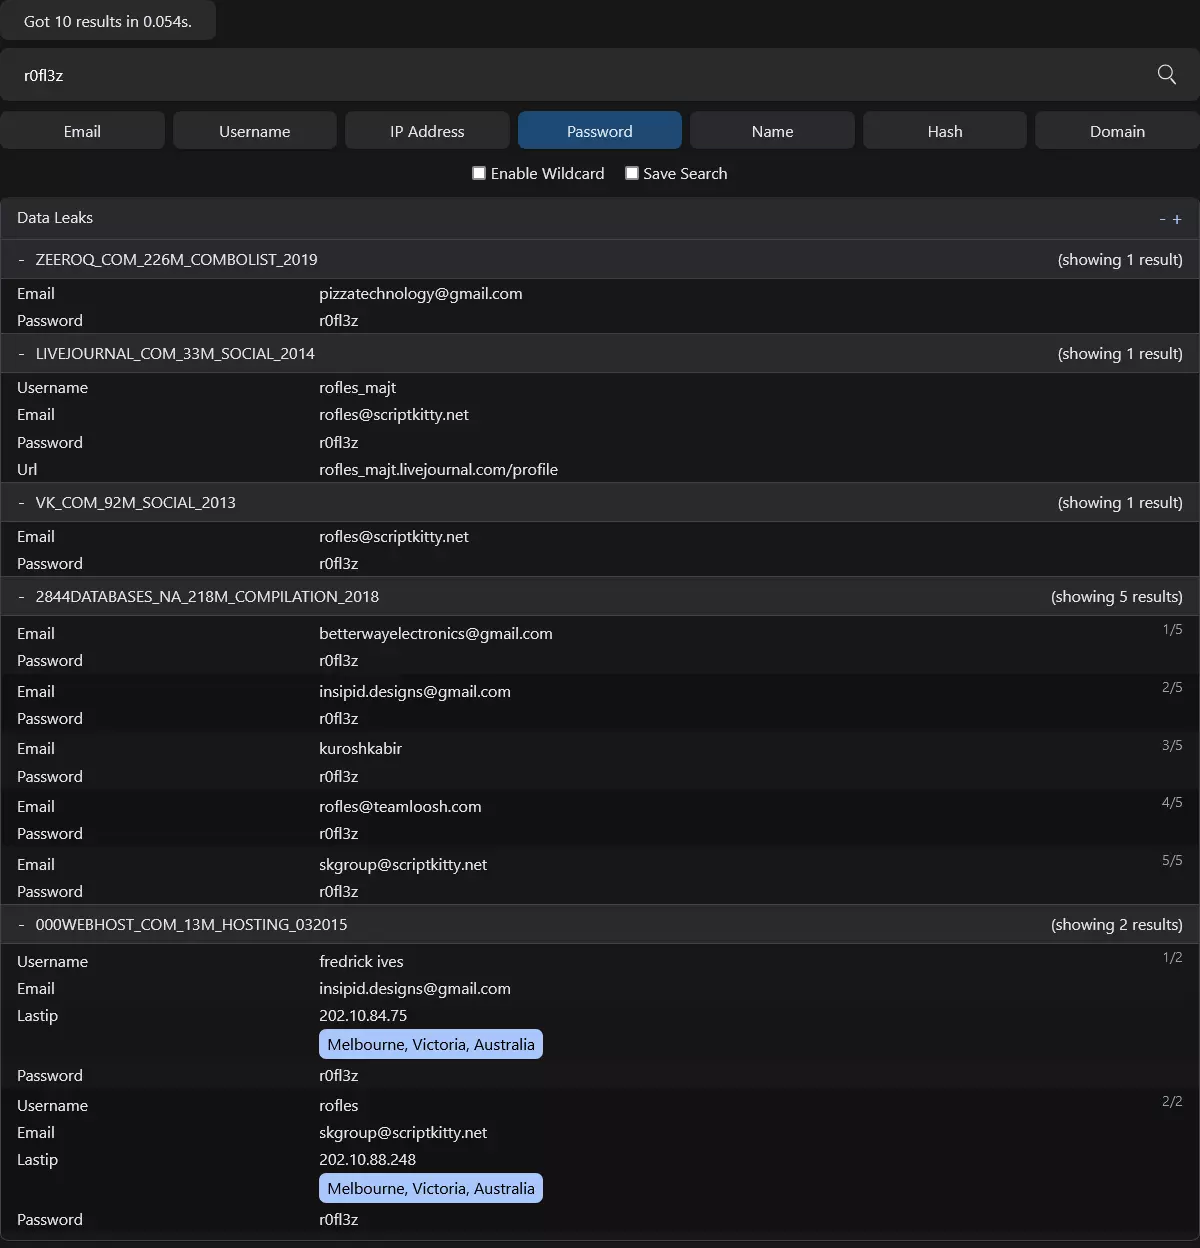Select insipid.designs@gmail.com in 2844DATABASES section
1200x1248 pixels.
click(x=415, y=691)
